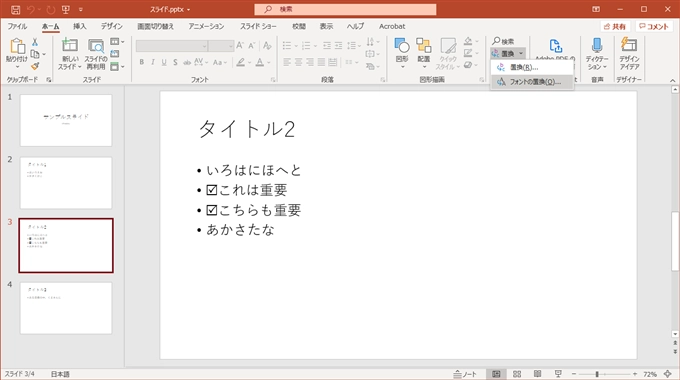
Task: Toggle Underline formatting
Action: [164, 62]
